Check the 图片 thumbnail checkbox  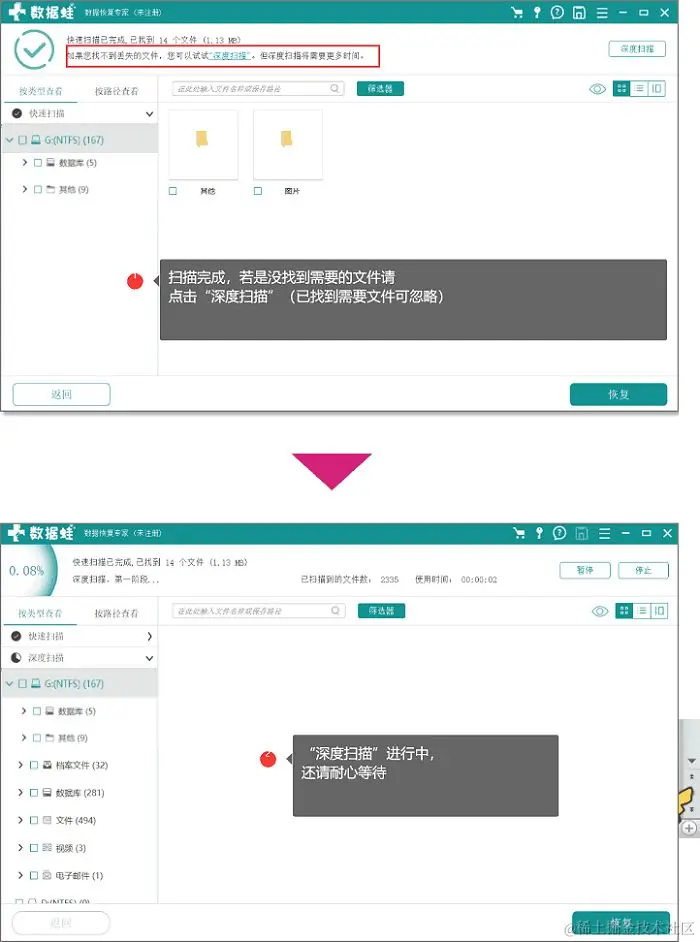[x=258, y=191]
